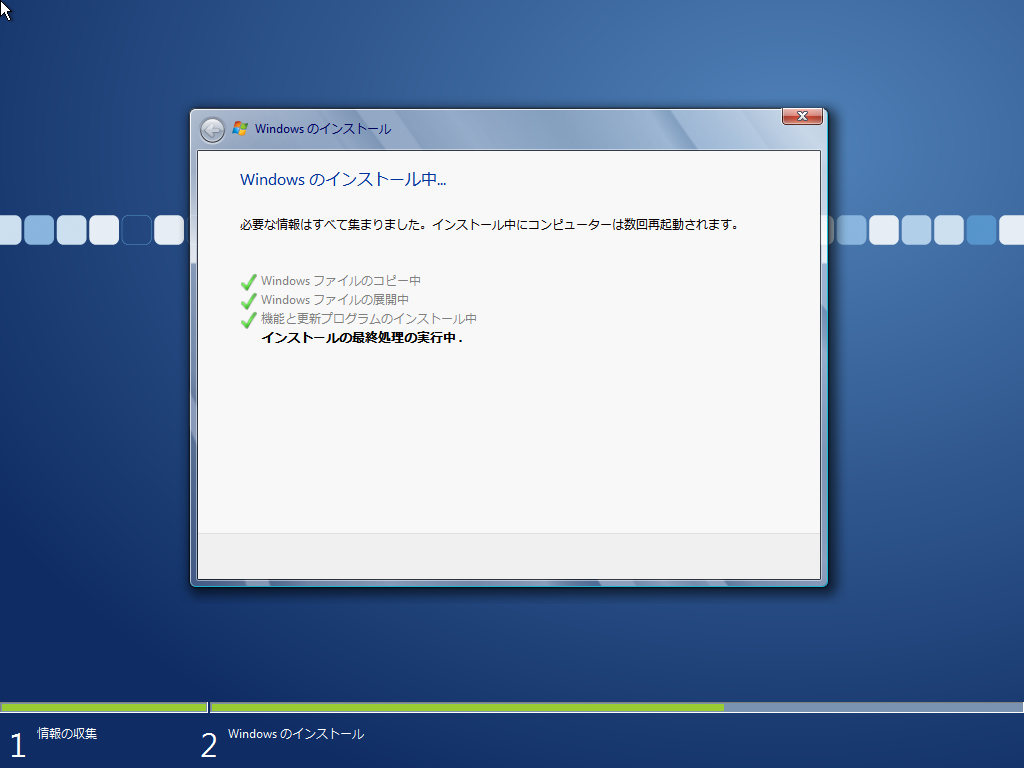Image resolution: width=1024 pixels, height=768 pixels.
Task: Click the heading Windows のインストール中...
Action: point(343,180)
